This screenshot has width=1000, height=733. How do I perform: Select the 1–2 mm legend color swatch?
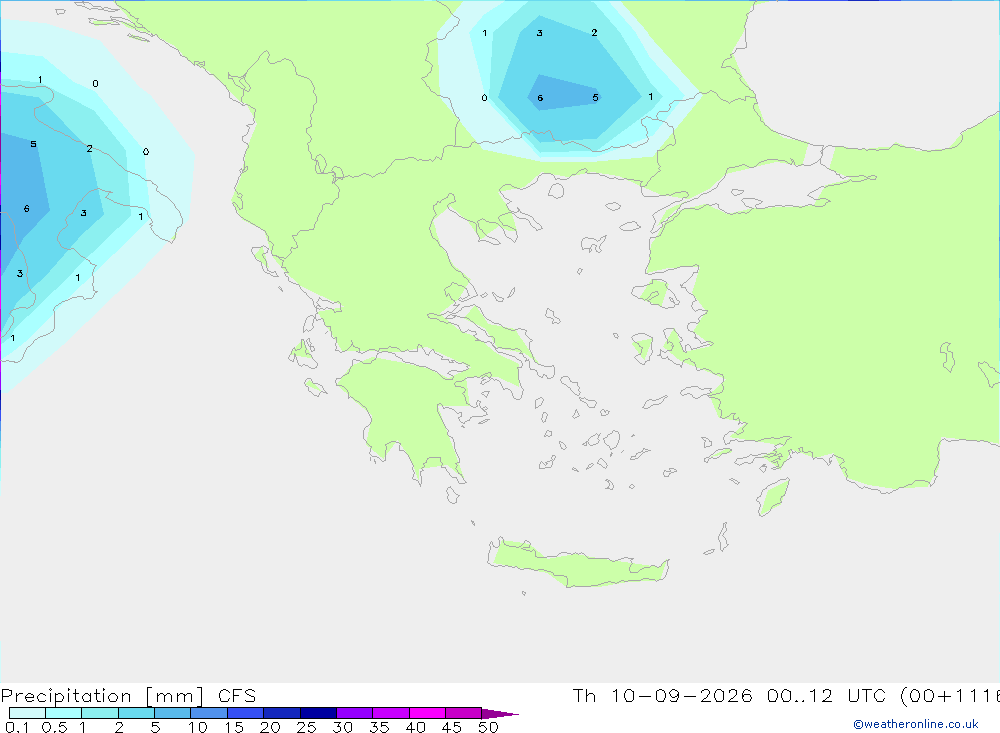[99, 713]
